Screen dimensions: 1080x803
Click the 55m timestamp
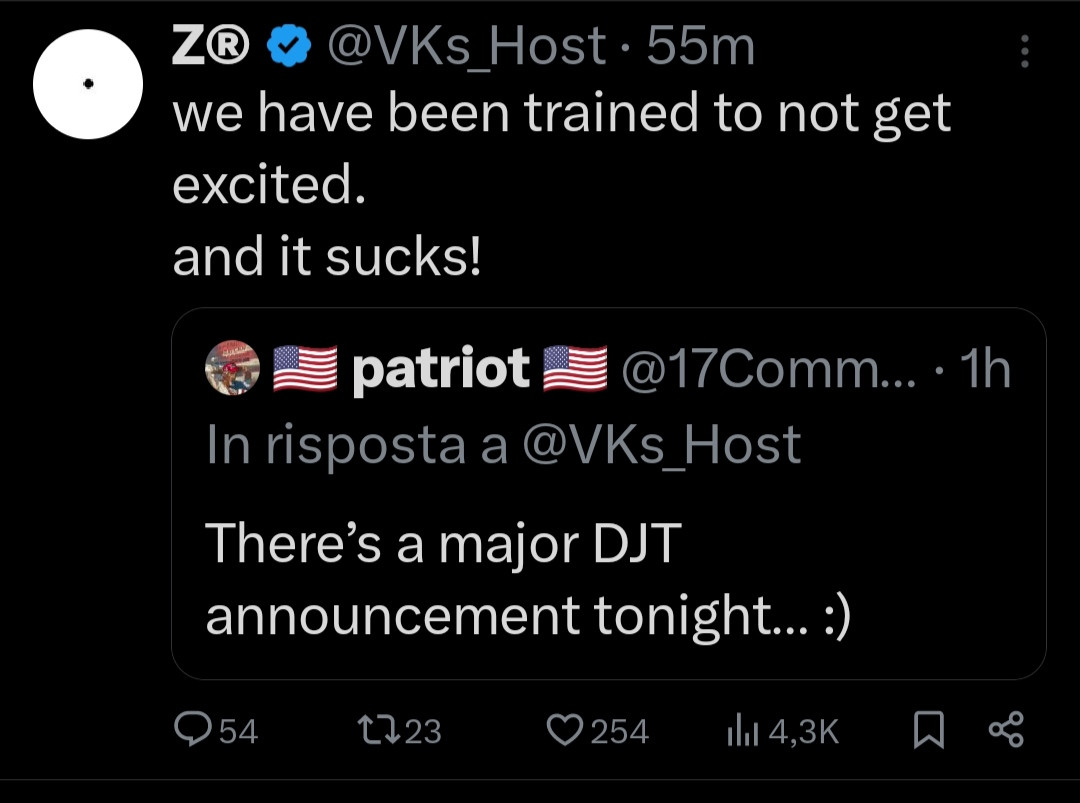point(700,47)
